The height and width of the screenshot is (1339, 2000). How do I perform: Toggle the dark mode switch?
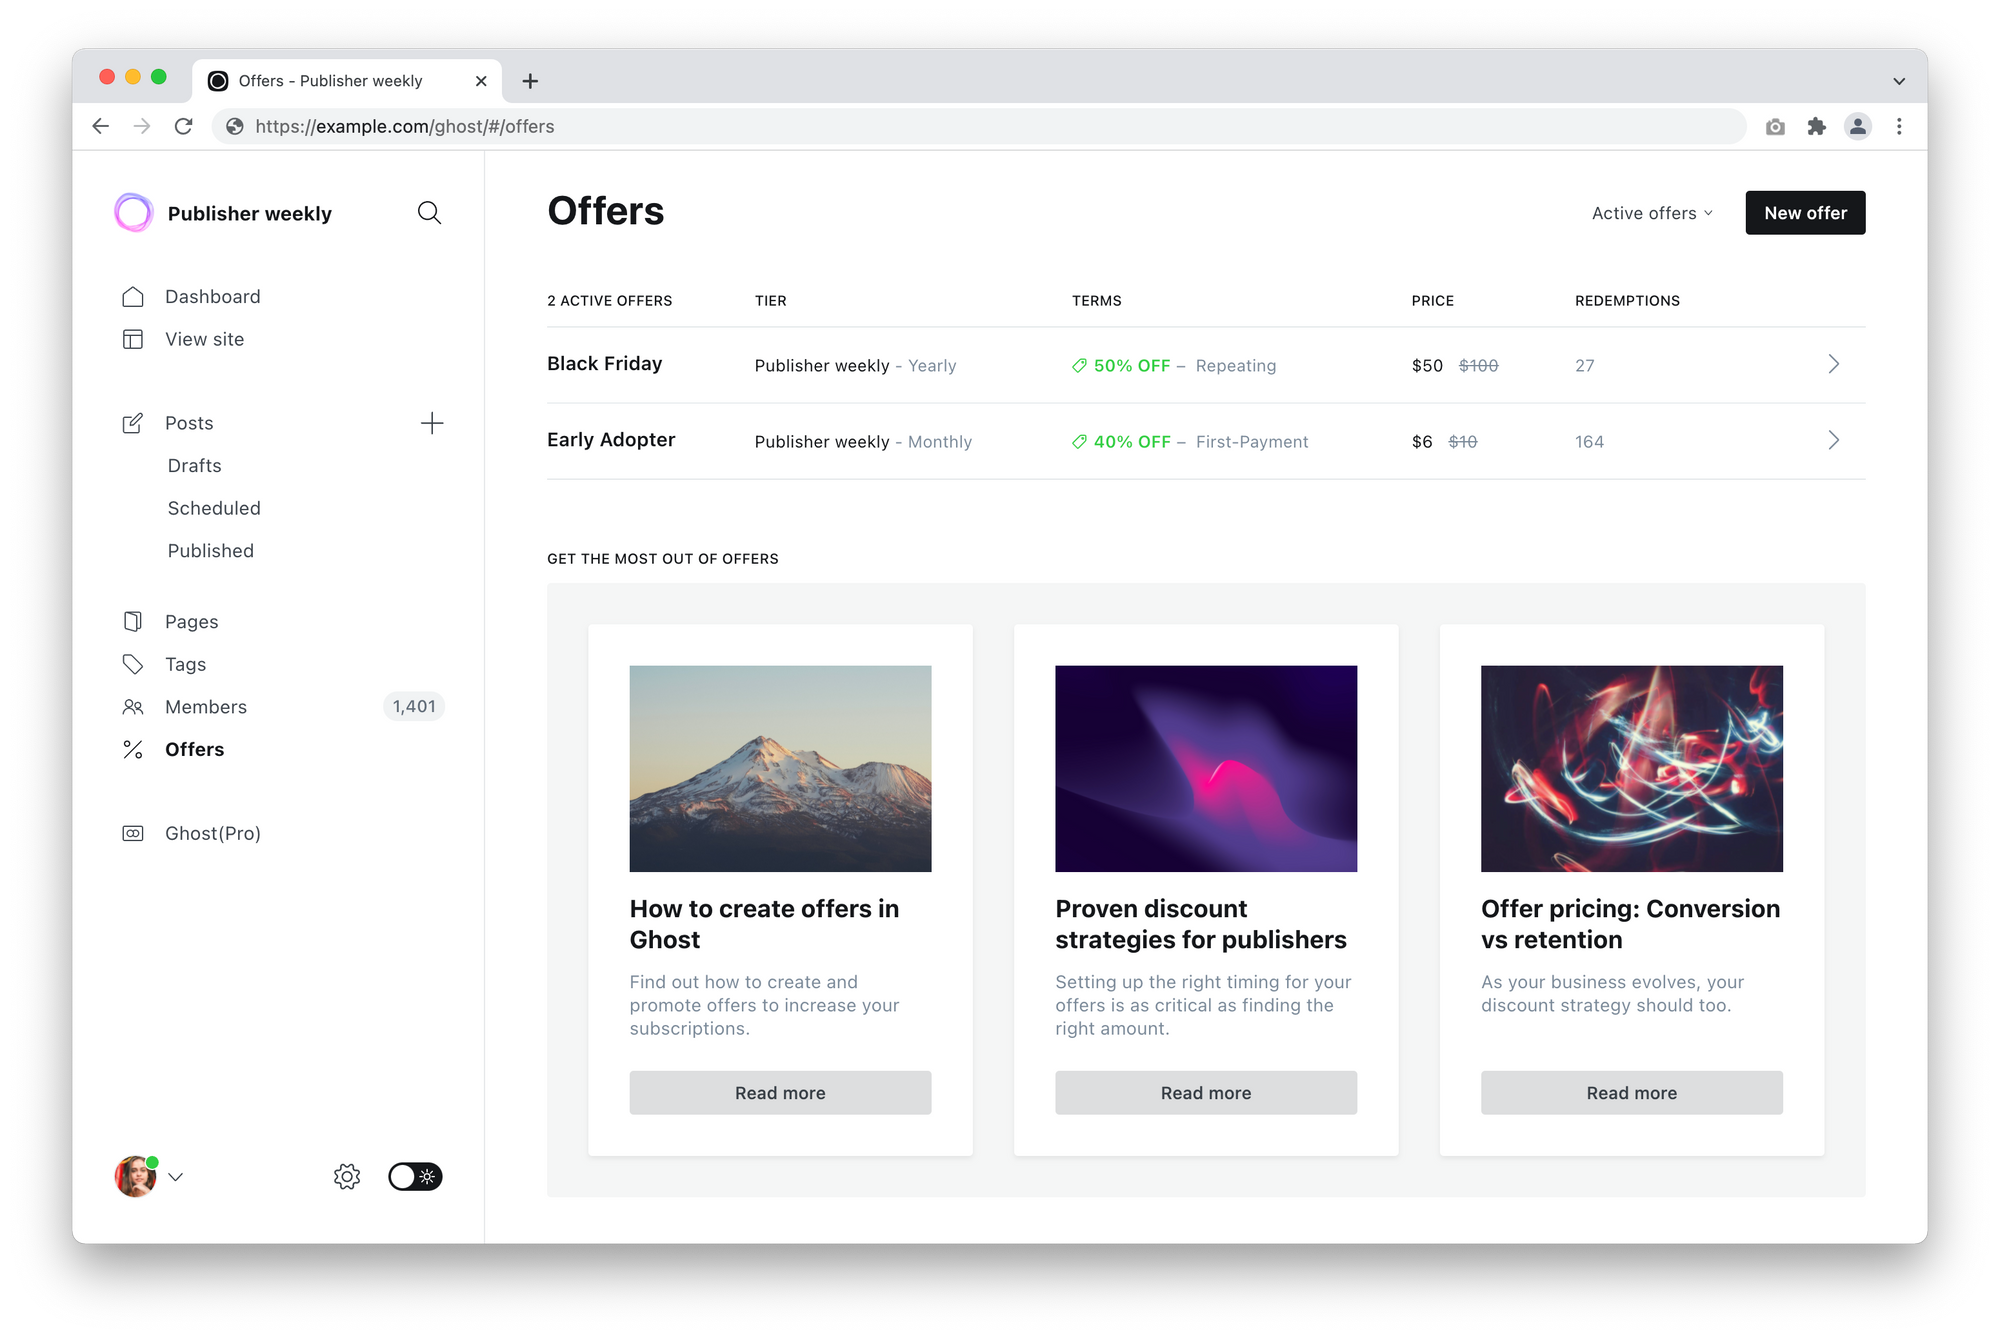coord(415,1176)
